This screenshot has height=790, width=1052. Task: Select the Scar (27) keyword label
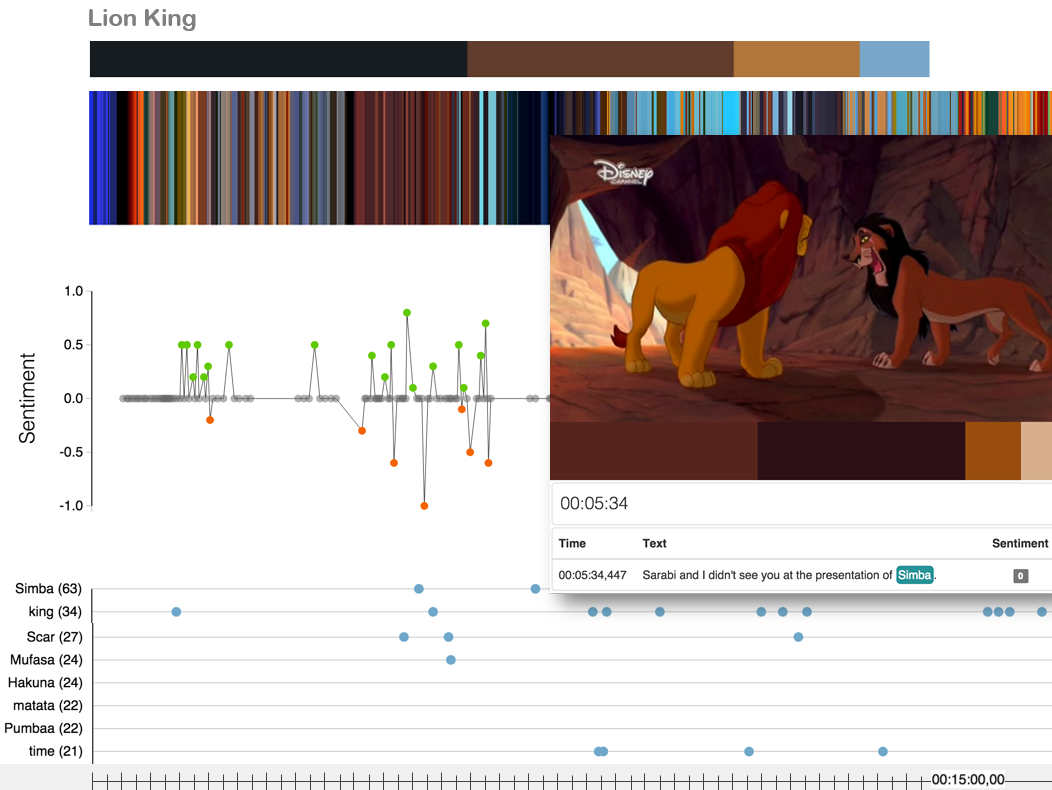pyautogui.click(x=54, y=637)
